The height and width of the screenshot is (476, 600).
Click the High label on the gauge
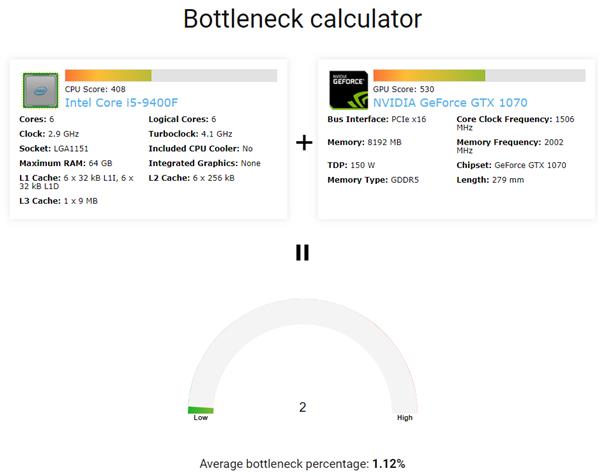[x=404, y=418]
